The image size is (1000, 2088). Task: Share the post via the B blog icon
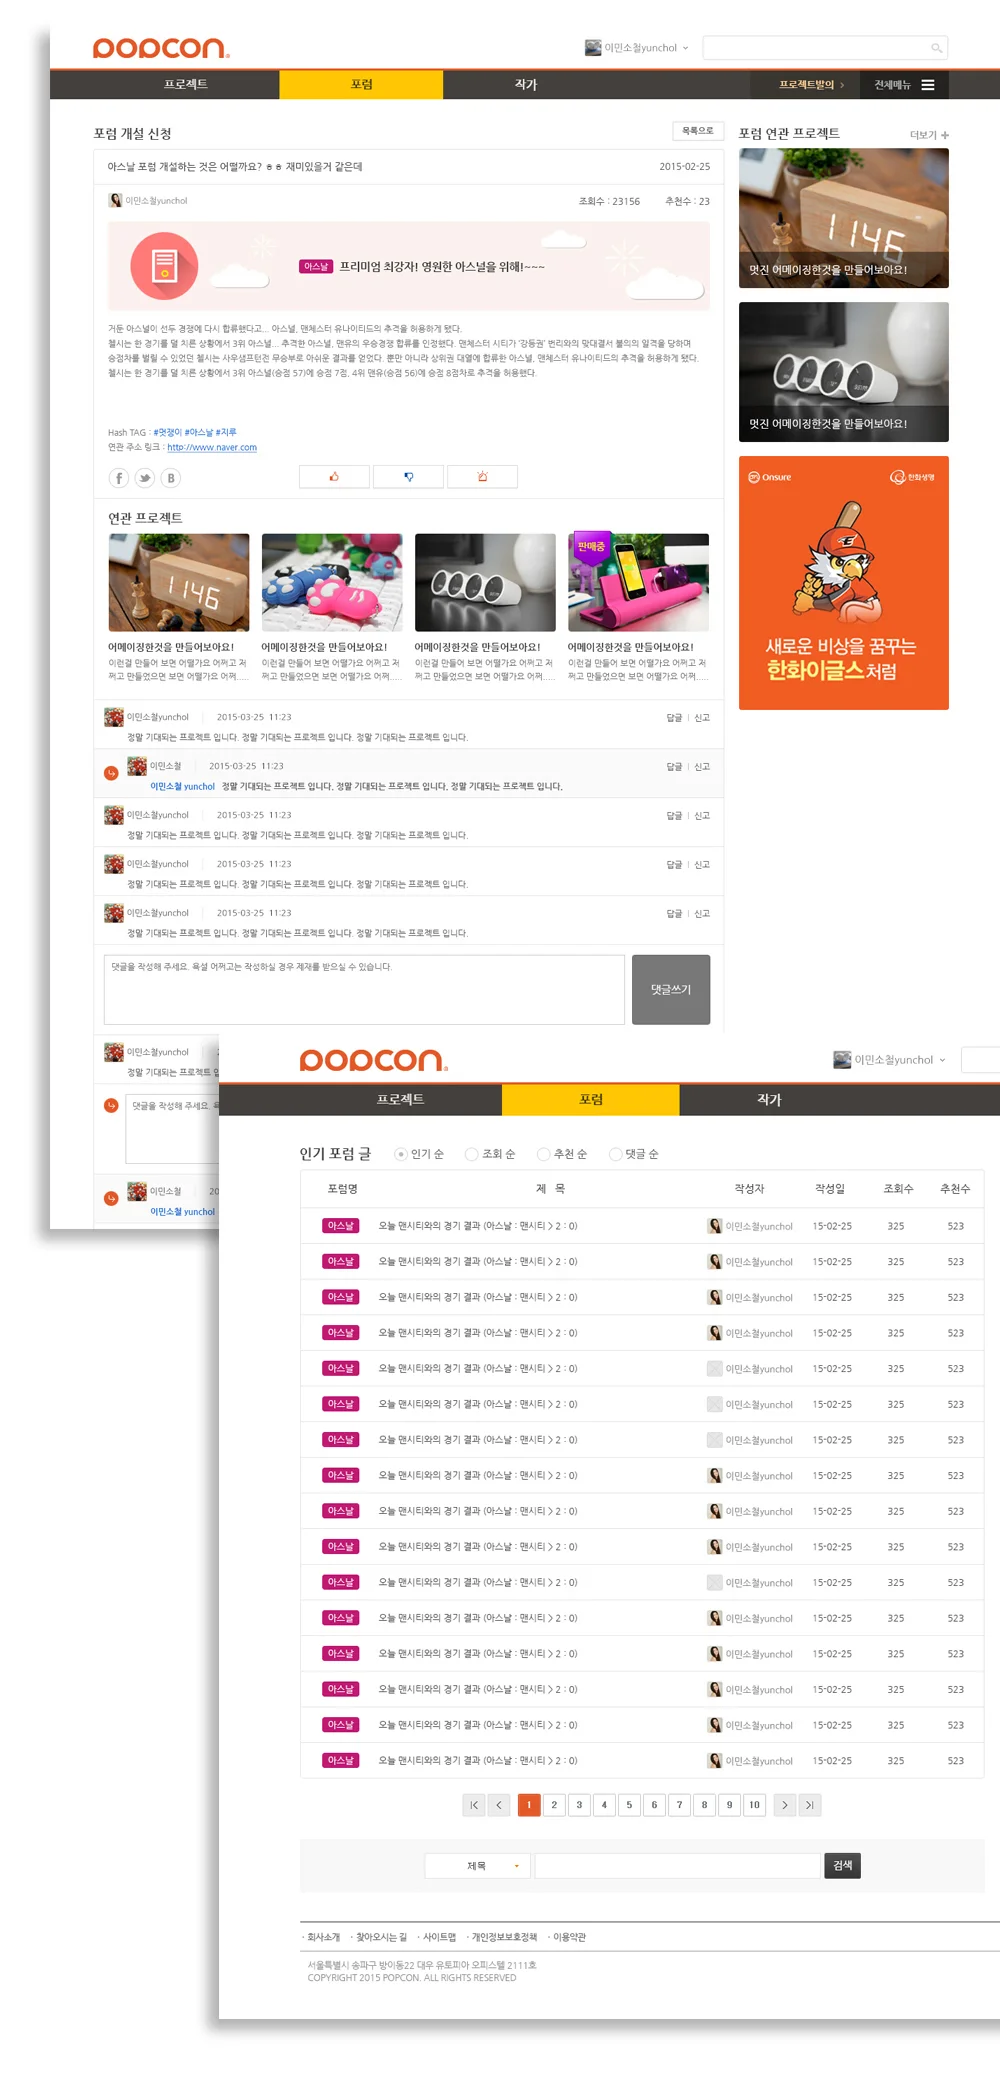[x=171, y=478]
